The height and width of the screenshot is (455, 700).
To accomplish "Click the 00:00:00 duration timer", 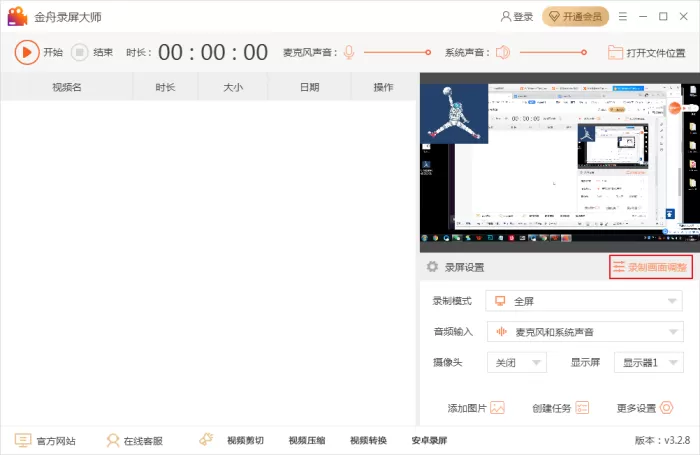I will coord(213,52).
